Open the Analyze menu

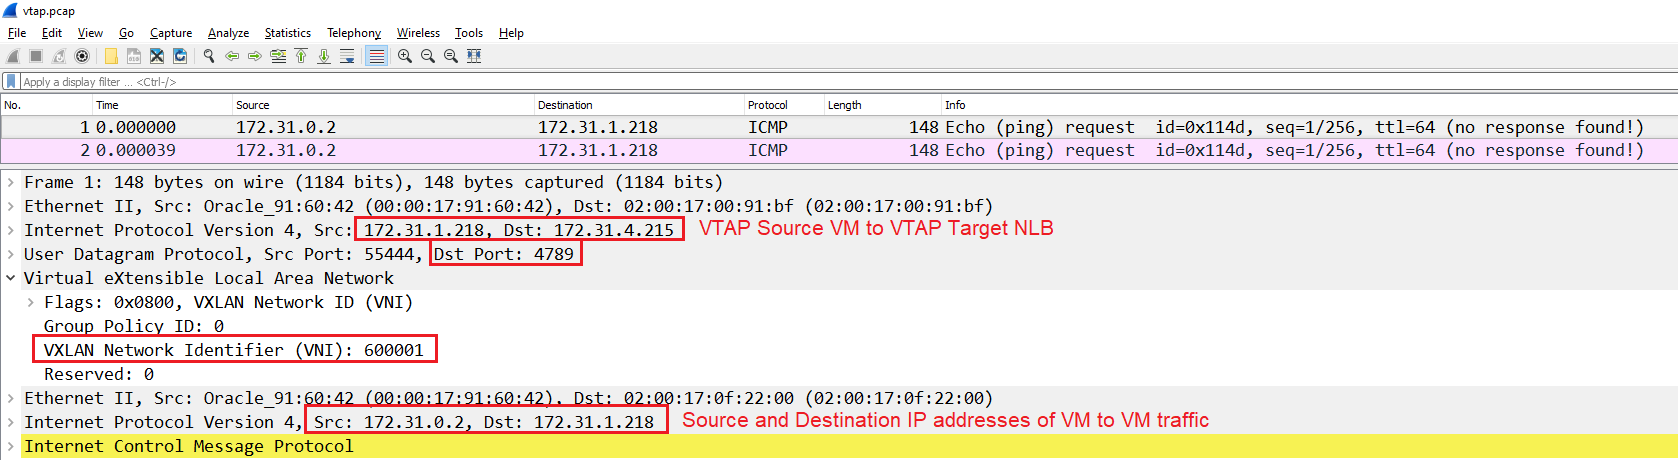point(228,33)
